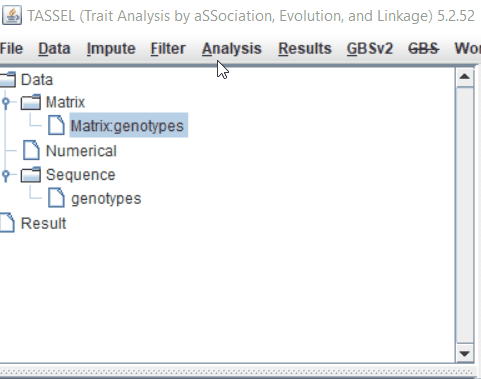Select the genotypes label under Sequence
The image size is (481, 379).
[x=106, y=199]
